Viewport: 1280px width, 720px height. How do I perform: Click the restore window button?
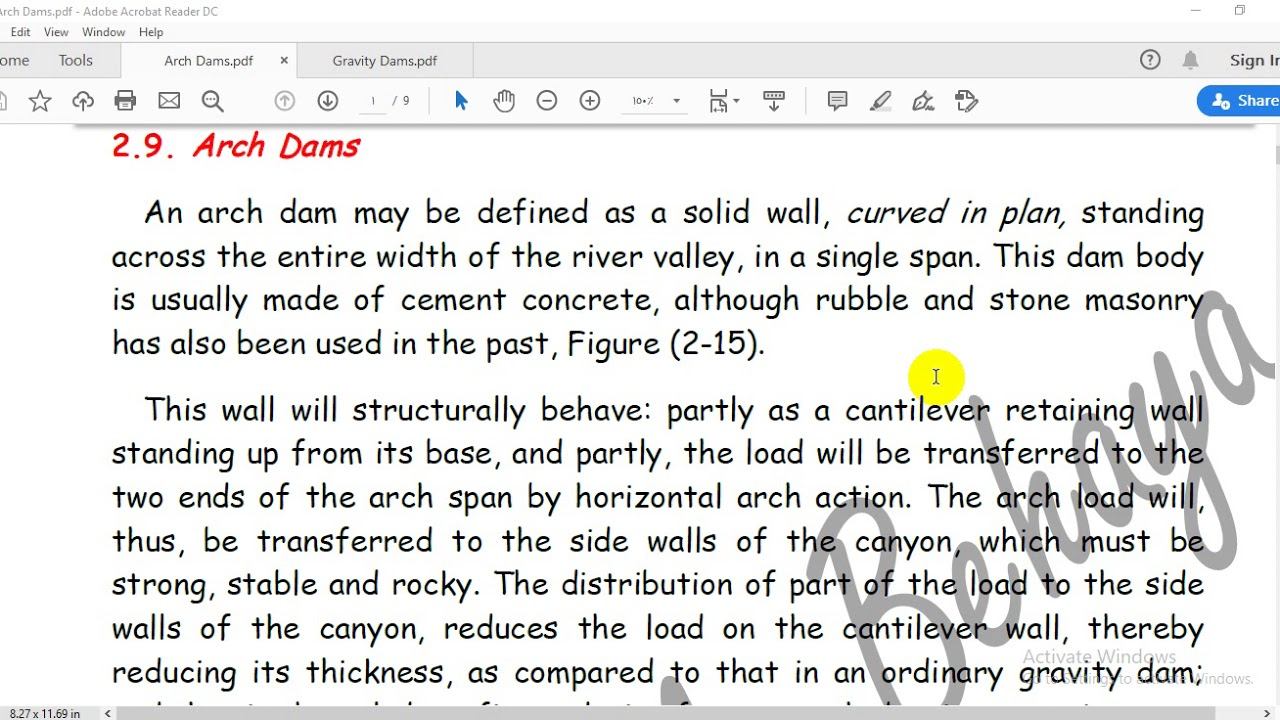[1240, 11]
